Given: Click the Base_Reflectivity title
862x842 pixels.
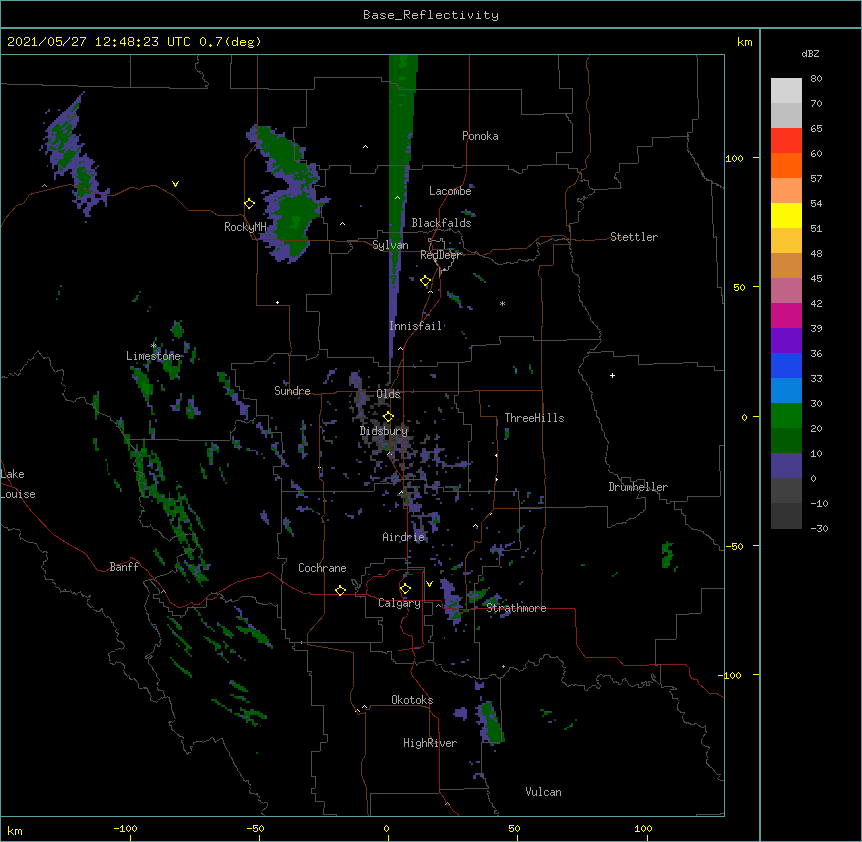Looking at the screenshot, I should [x=431, y=15].
